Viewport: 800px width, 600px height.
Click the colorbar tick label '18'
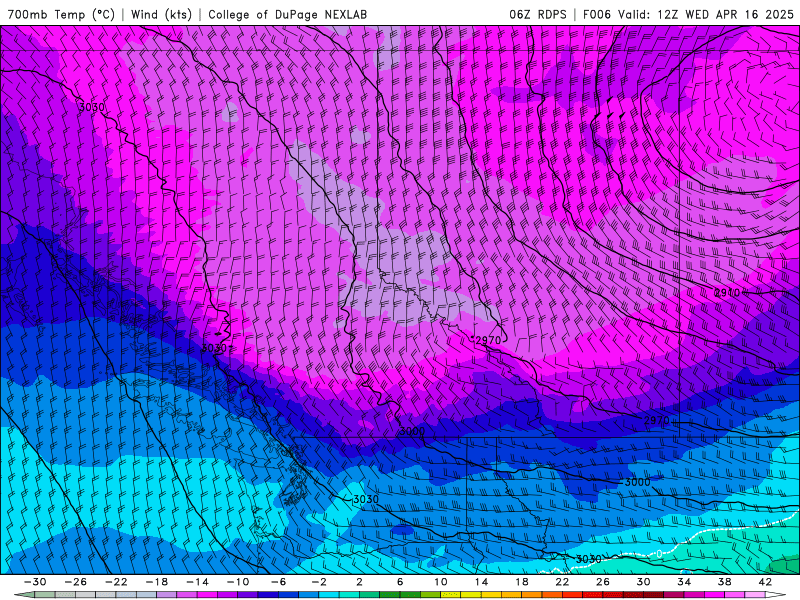tap(522, 582)
